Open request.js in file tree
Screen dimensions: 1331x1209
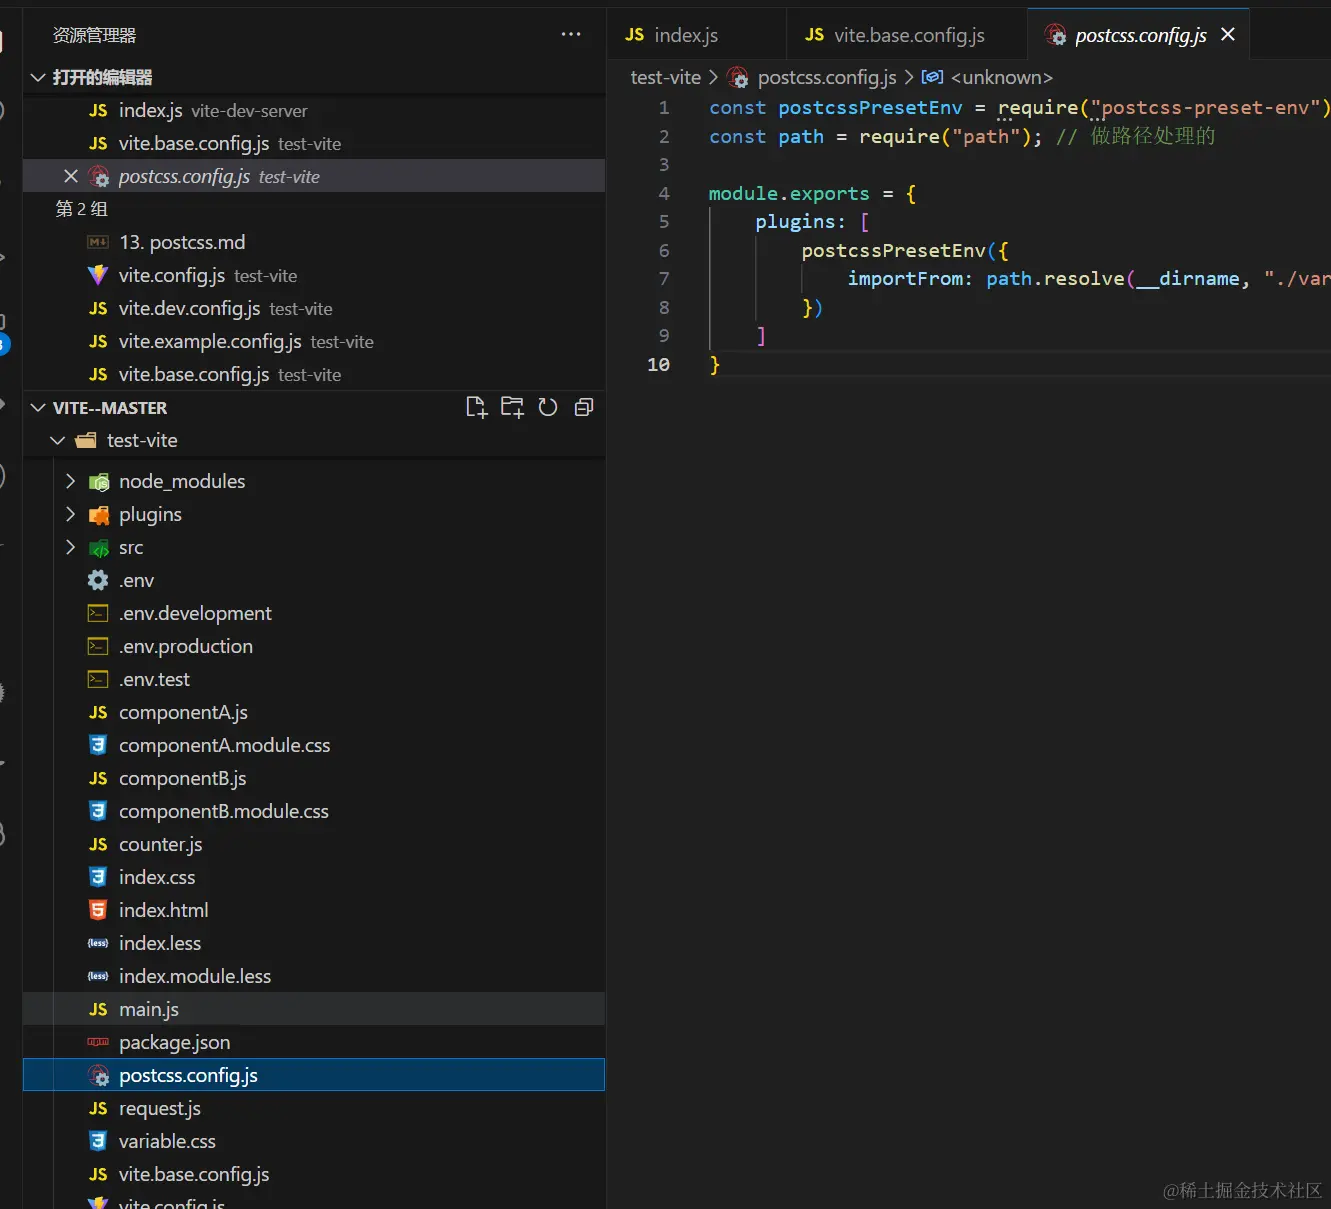[x=314, y=1108]
